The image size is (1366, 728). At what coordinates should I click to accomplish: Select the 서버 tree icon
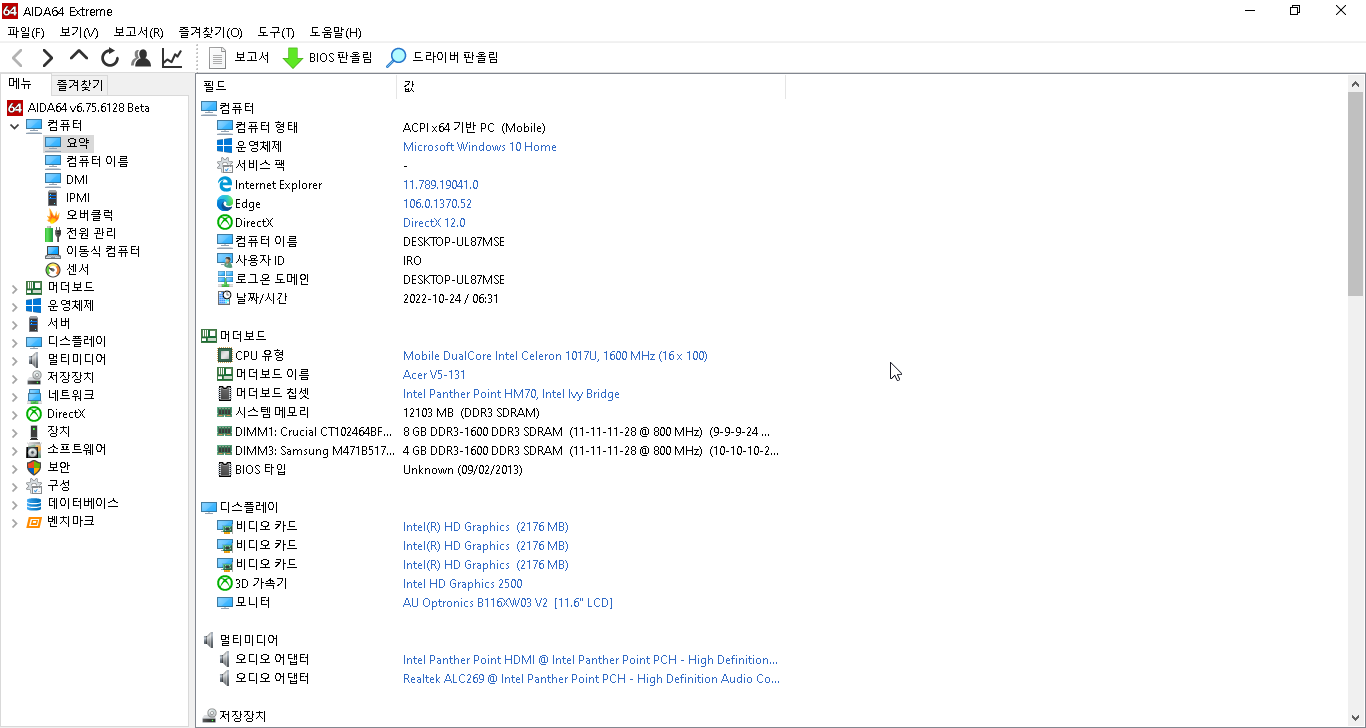(x=34, y=323)
